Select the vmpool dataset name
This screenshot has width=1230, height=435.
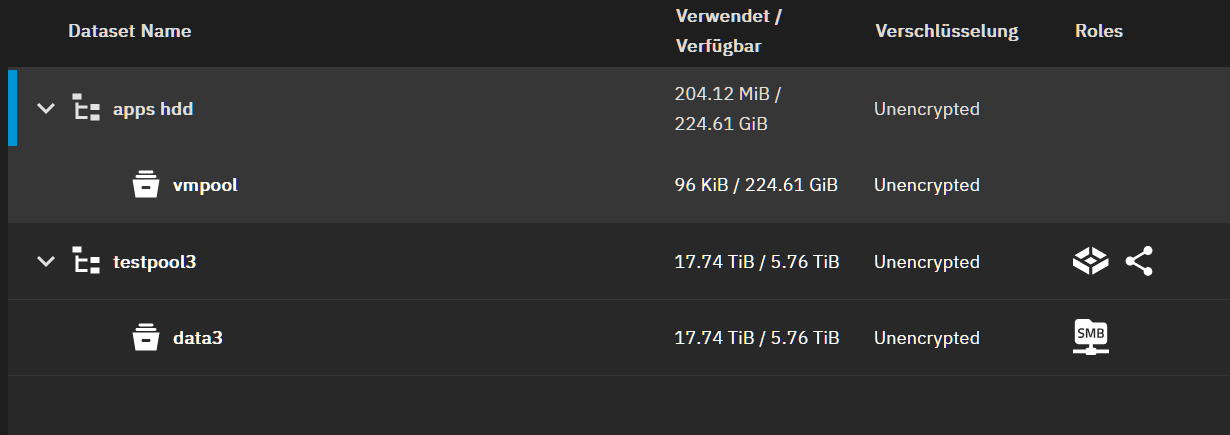click(x=205, y=185)
